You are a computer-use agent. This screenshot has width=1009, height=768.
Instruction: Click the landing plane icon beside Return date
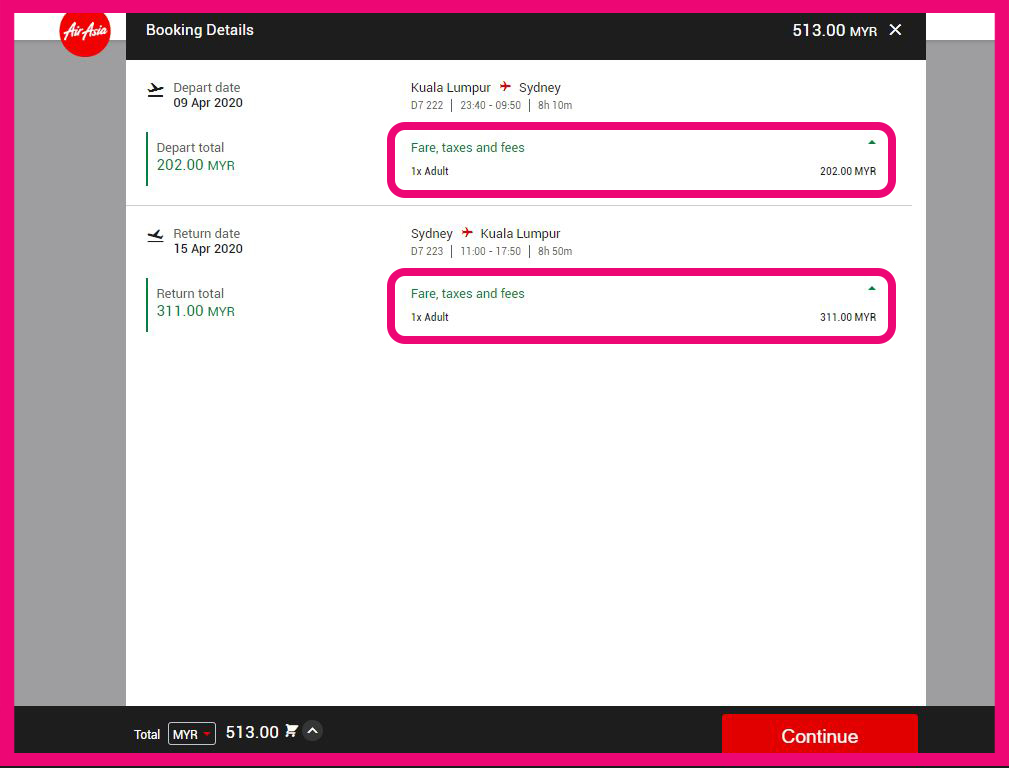pyautogui.click(x=155, y=236)
